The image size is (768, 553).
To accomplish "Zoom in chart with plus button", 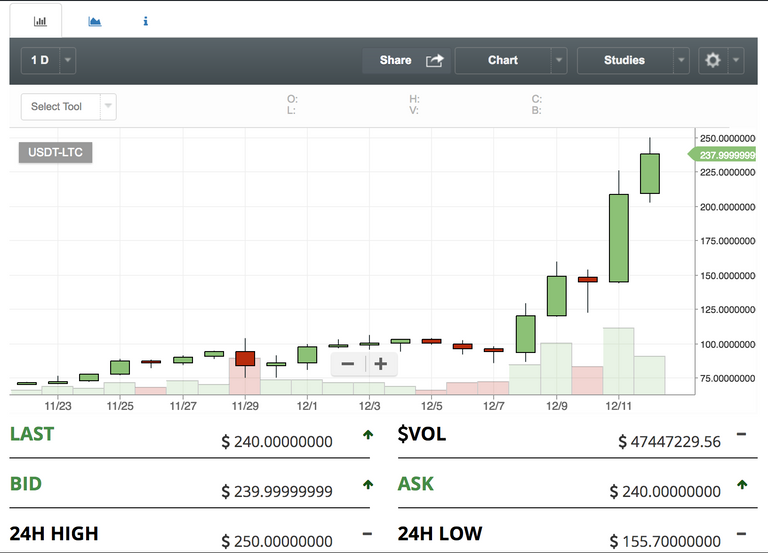I will tap(381, 364).
